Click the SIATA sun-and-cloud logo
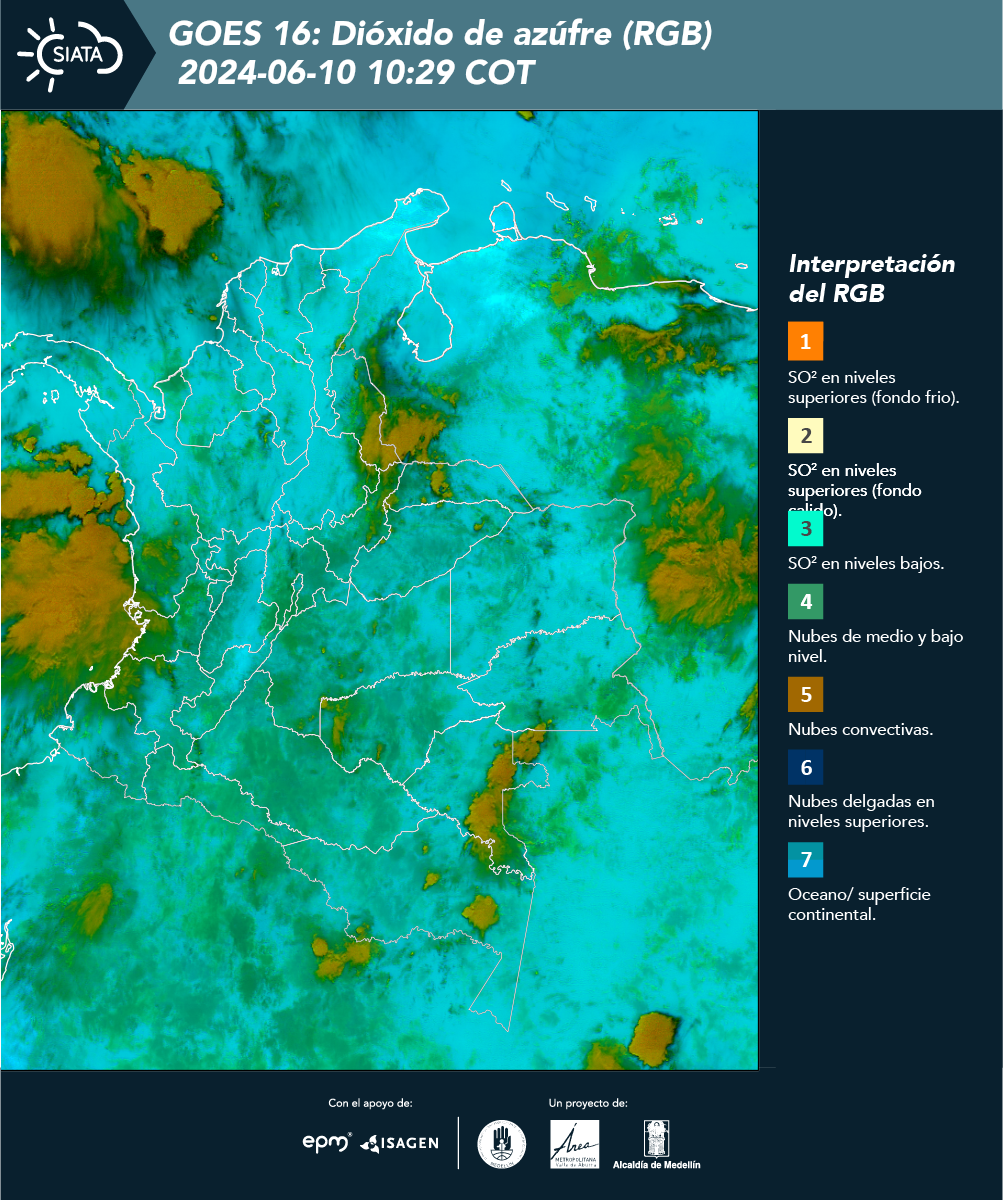This screenshot has width=1003, height=1200. coord(70,54)
